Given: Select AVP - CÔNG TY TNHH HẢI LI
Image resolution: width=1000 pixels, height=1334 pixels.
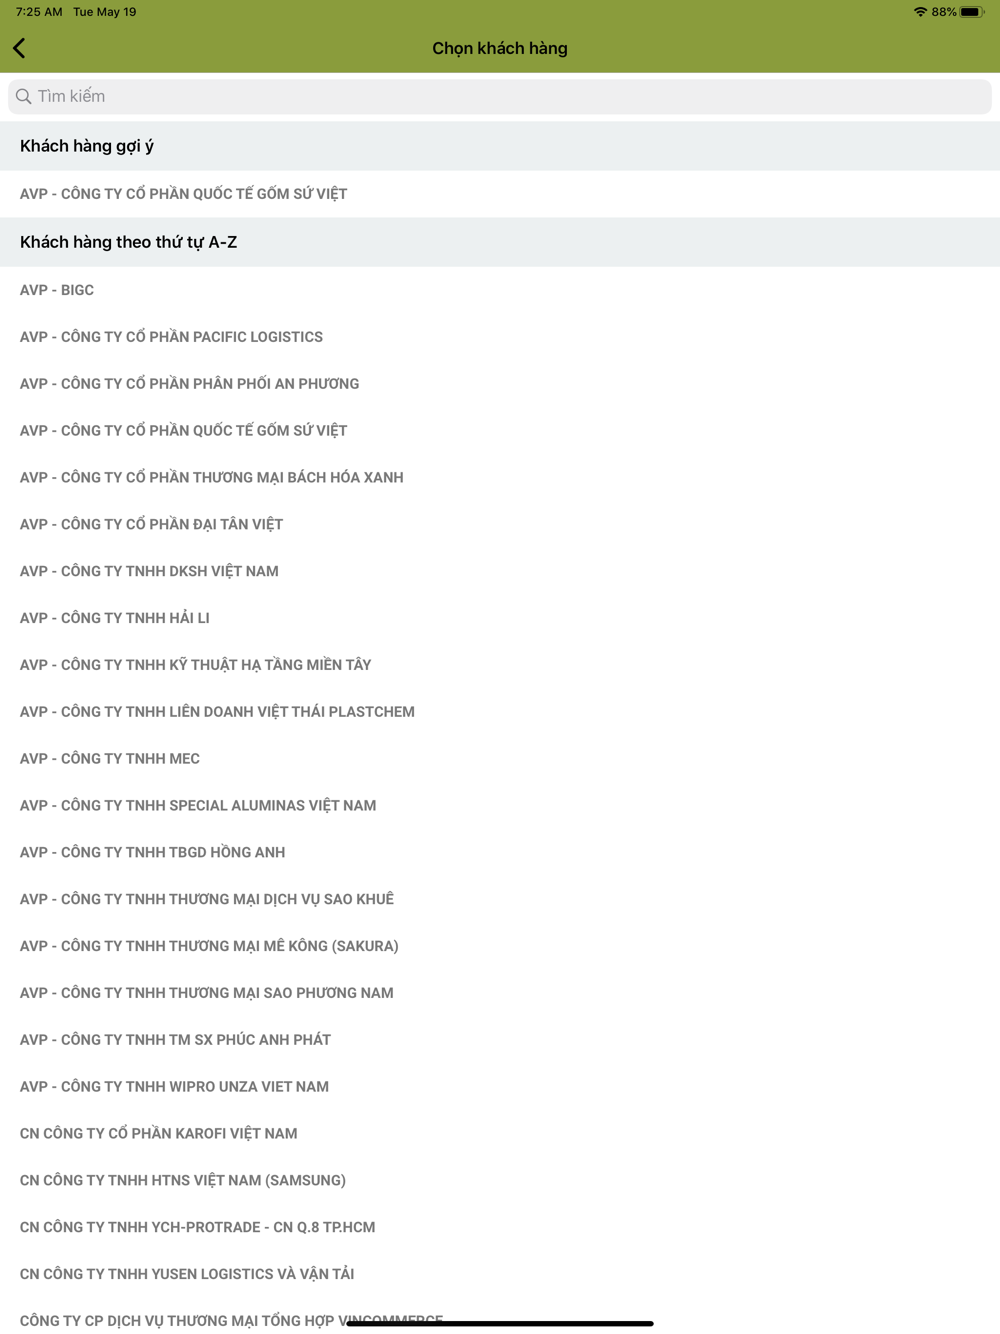Looking at the screenshot, I should [x=500, y=618].
